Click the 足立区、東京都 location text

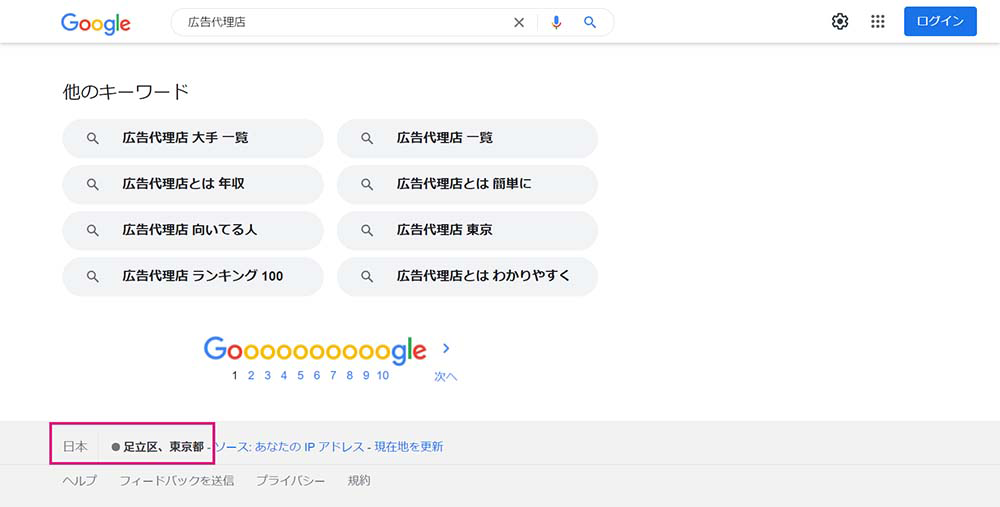coord(163,447)
